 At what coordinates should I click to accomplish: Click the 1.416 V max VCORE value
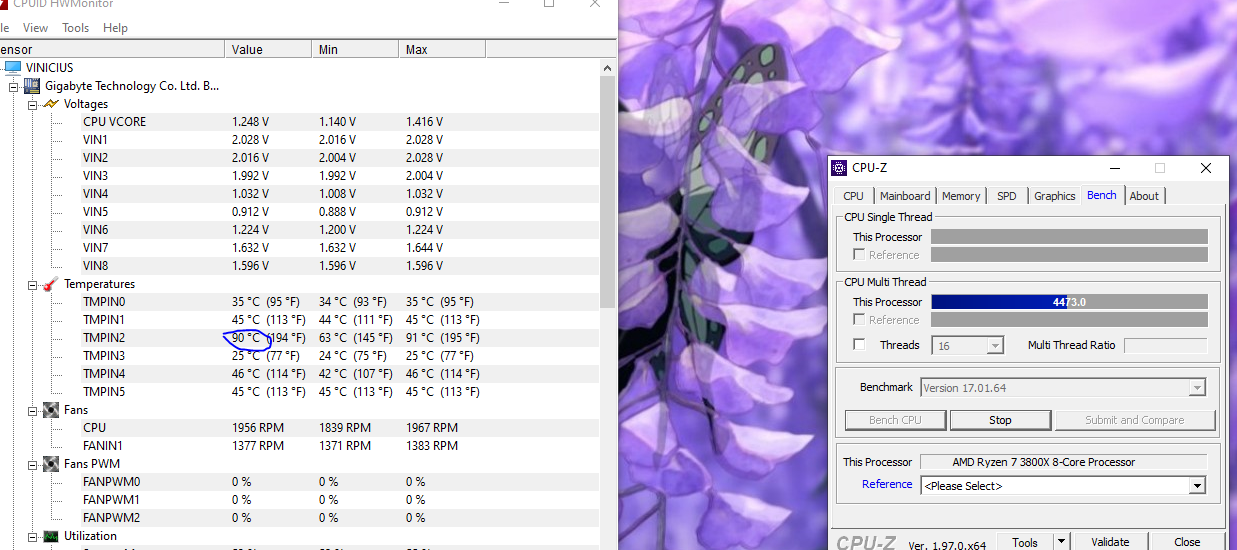pyautogui.click(x=424, y=122)
